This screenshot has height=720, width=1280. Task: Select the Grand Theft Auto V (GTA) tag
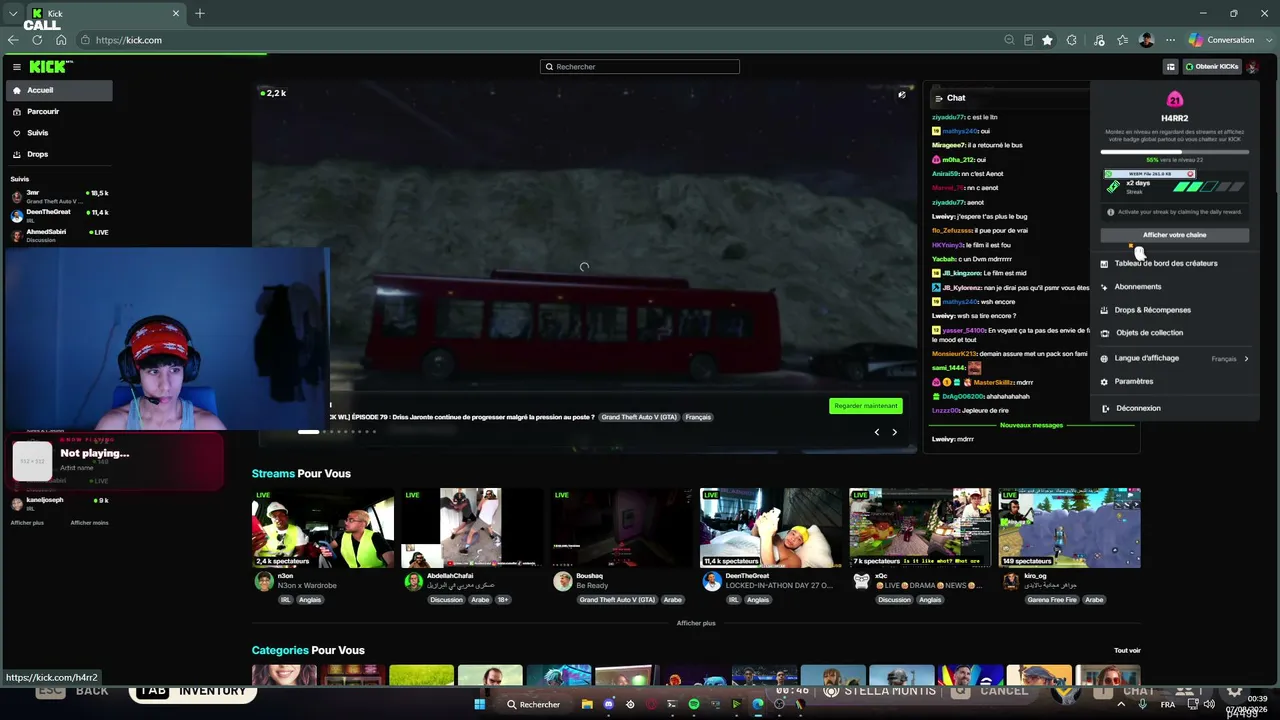(x=638, y=417)
